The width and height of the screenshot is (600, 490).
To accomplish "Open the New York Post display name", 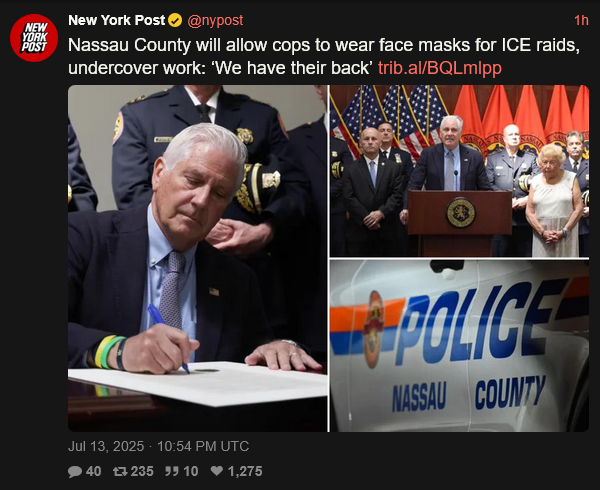I will click(117, 20).
